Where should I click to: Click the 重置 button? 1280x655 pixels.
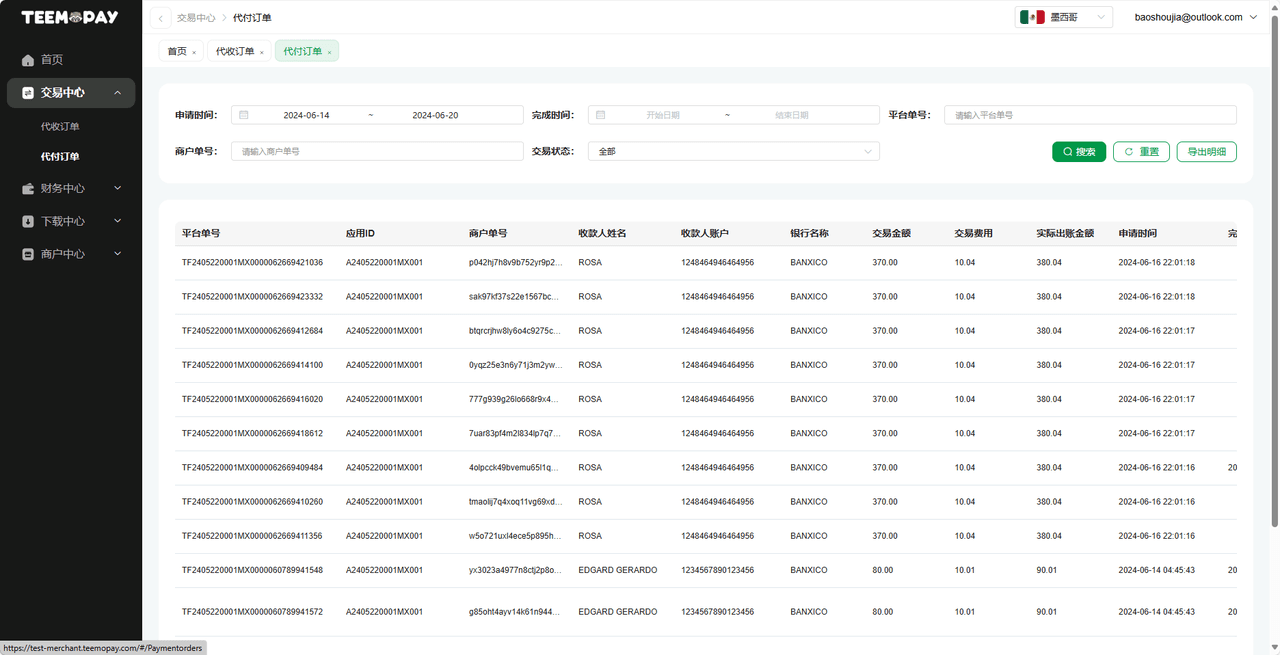(1141, 152)
